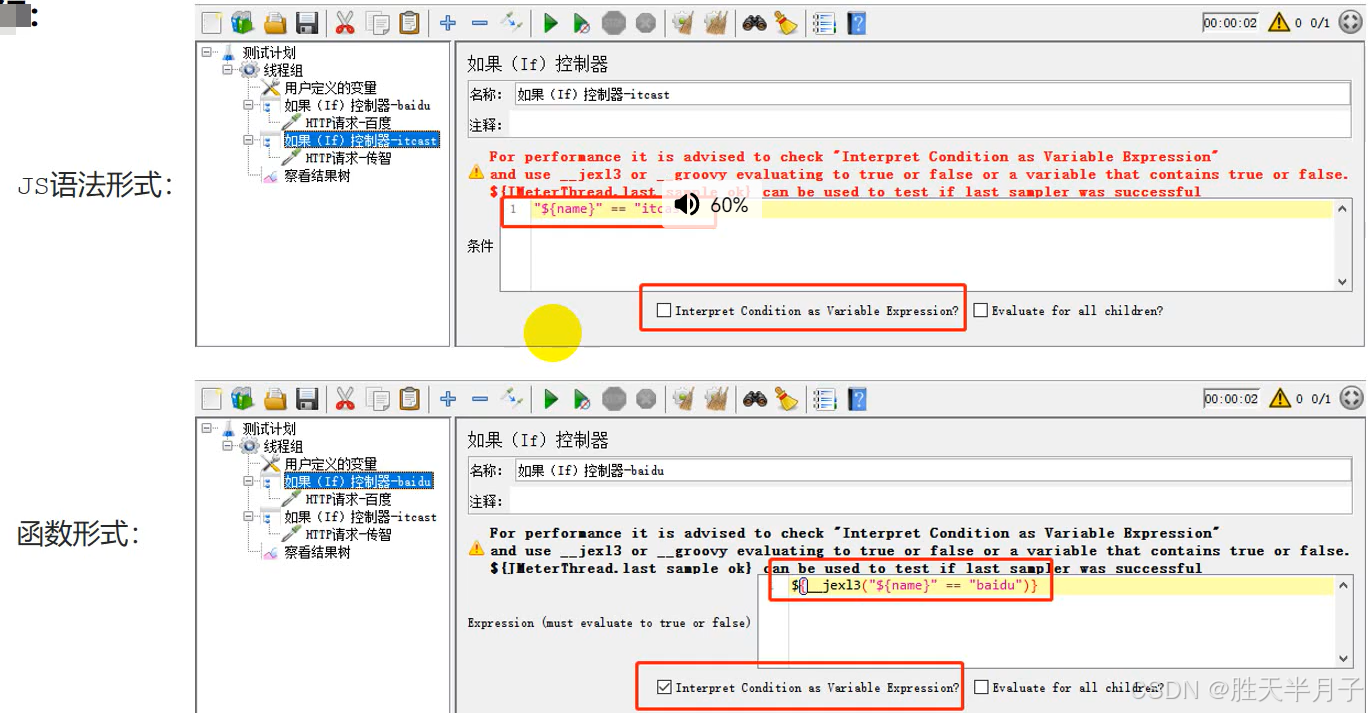The width and height of the screenshot is (1368, 713).
Task: Select 察看结果树 in 函数形式 window tree
Action: click(317, 552)
